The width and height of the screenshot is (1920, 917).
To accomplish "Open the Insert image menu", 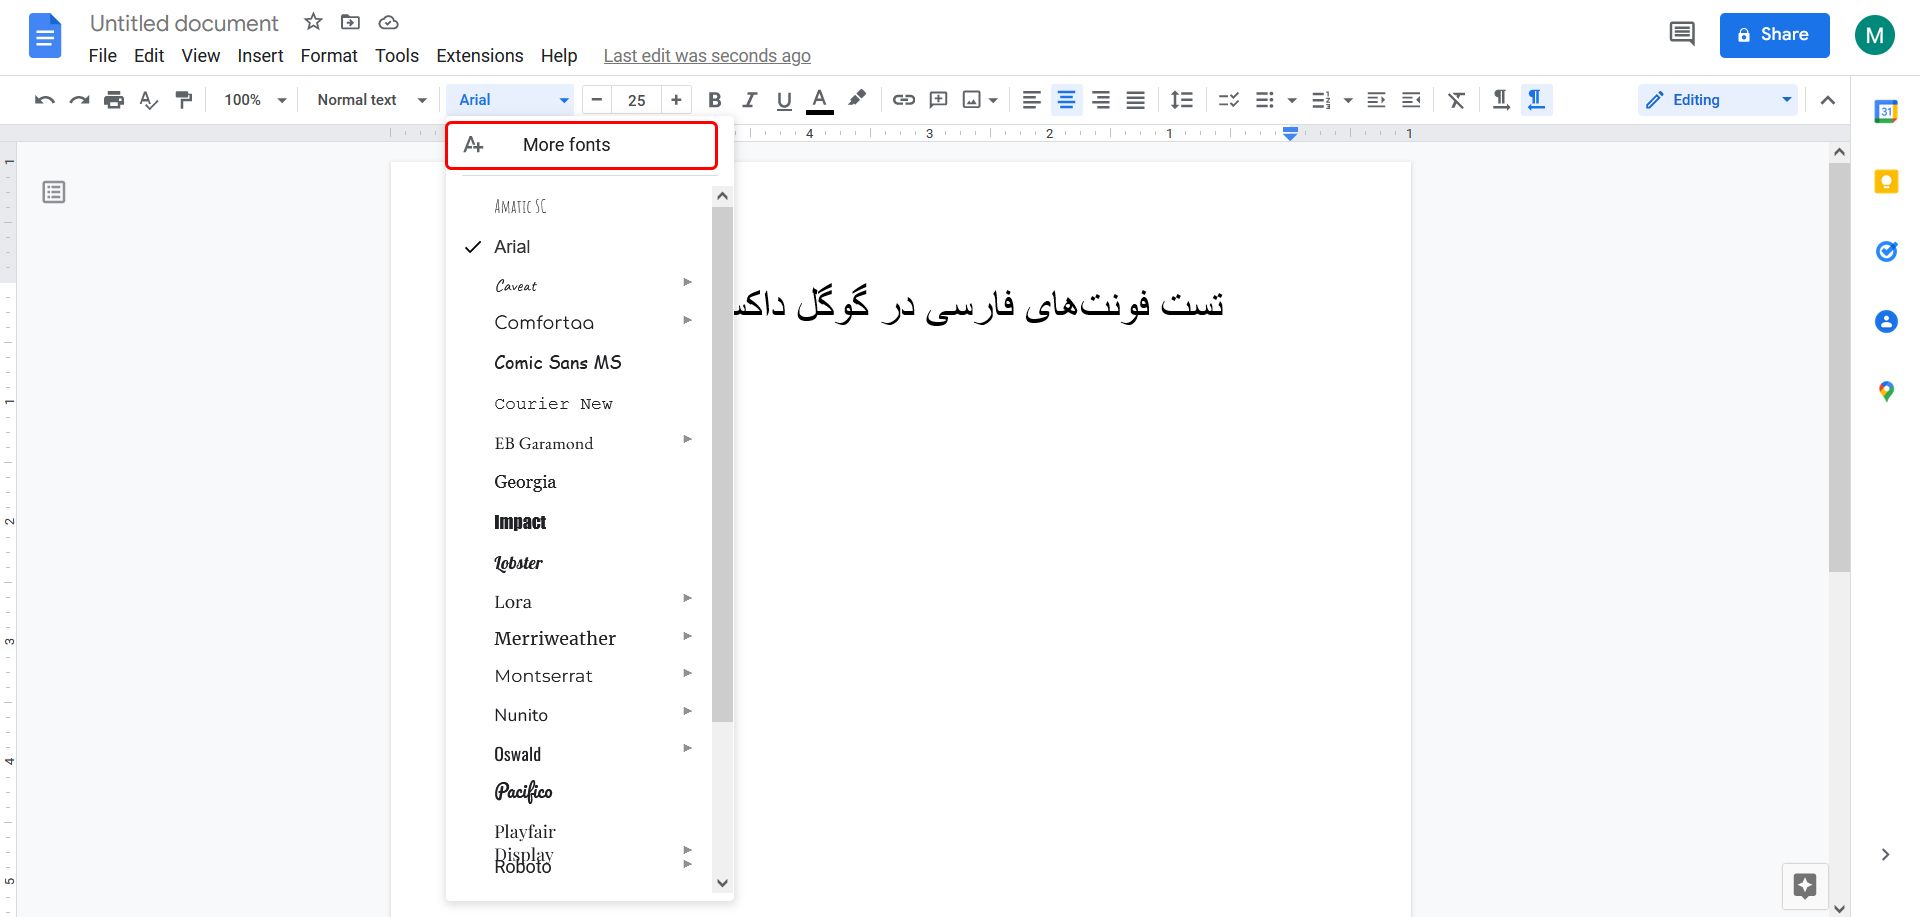I will pyautogui.click(x=978, y=99).
